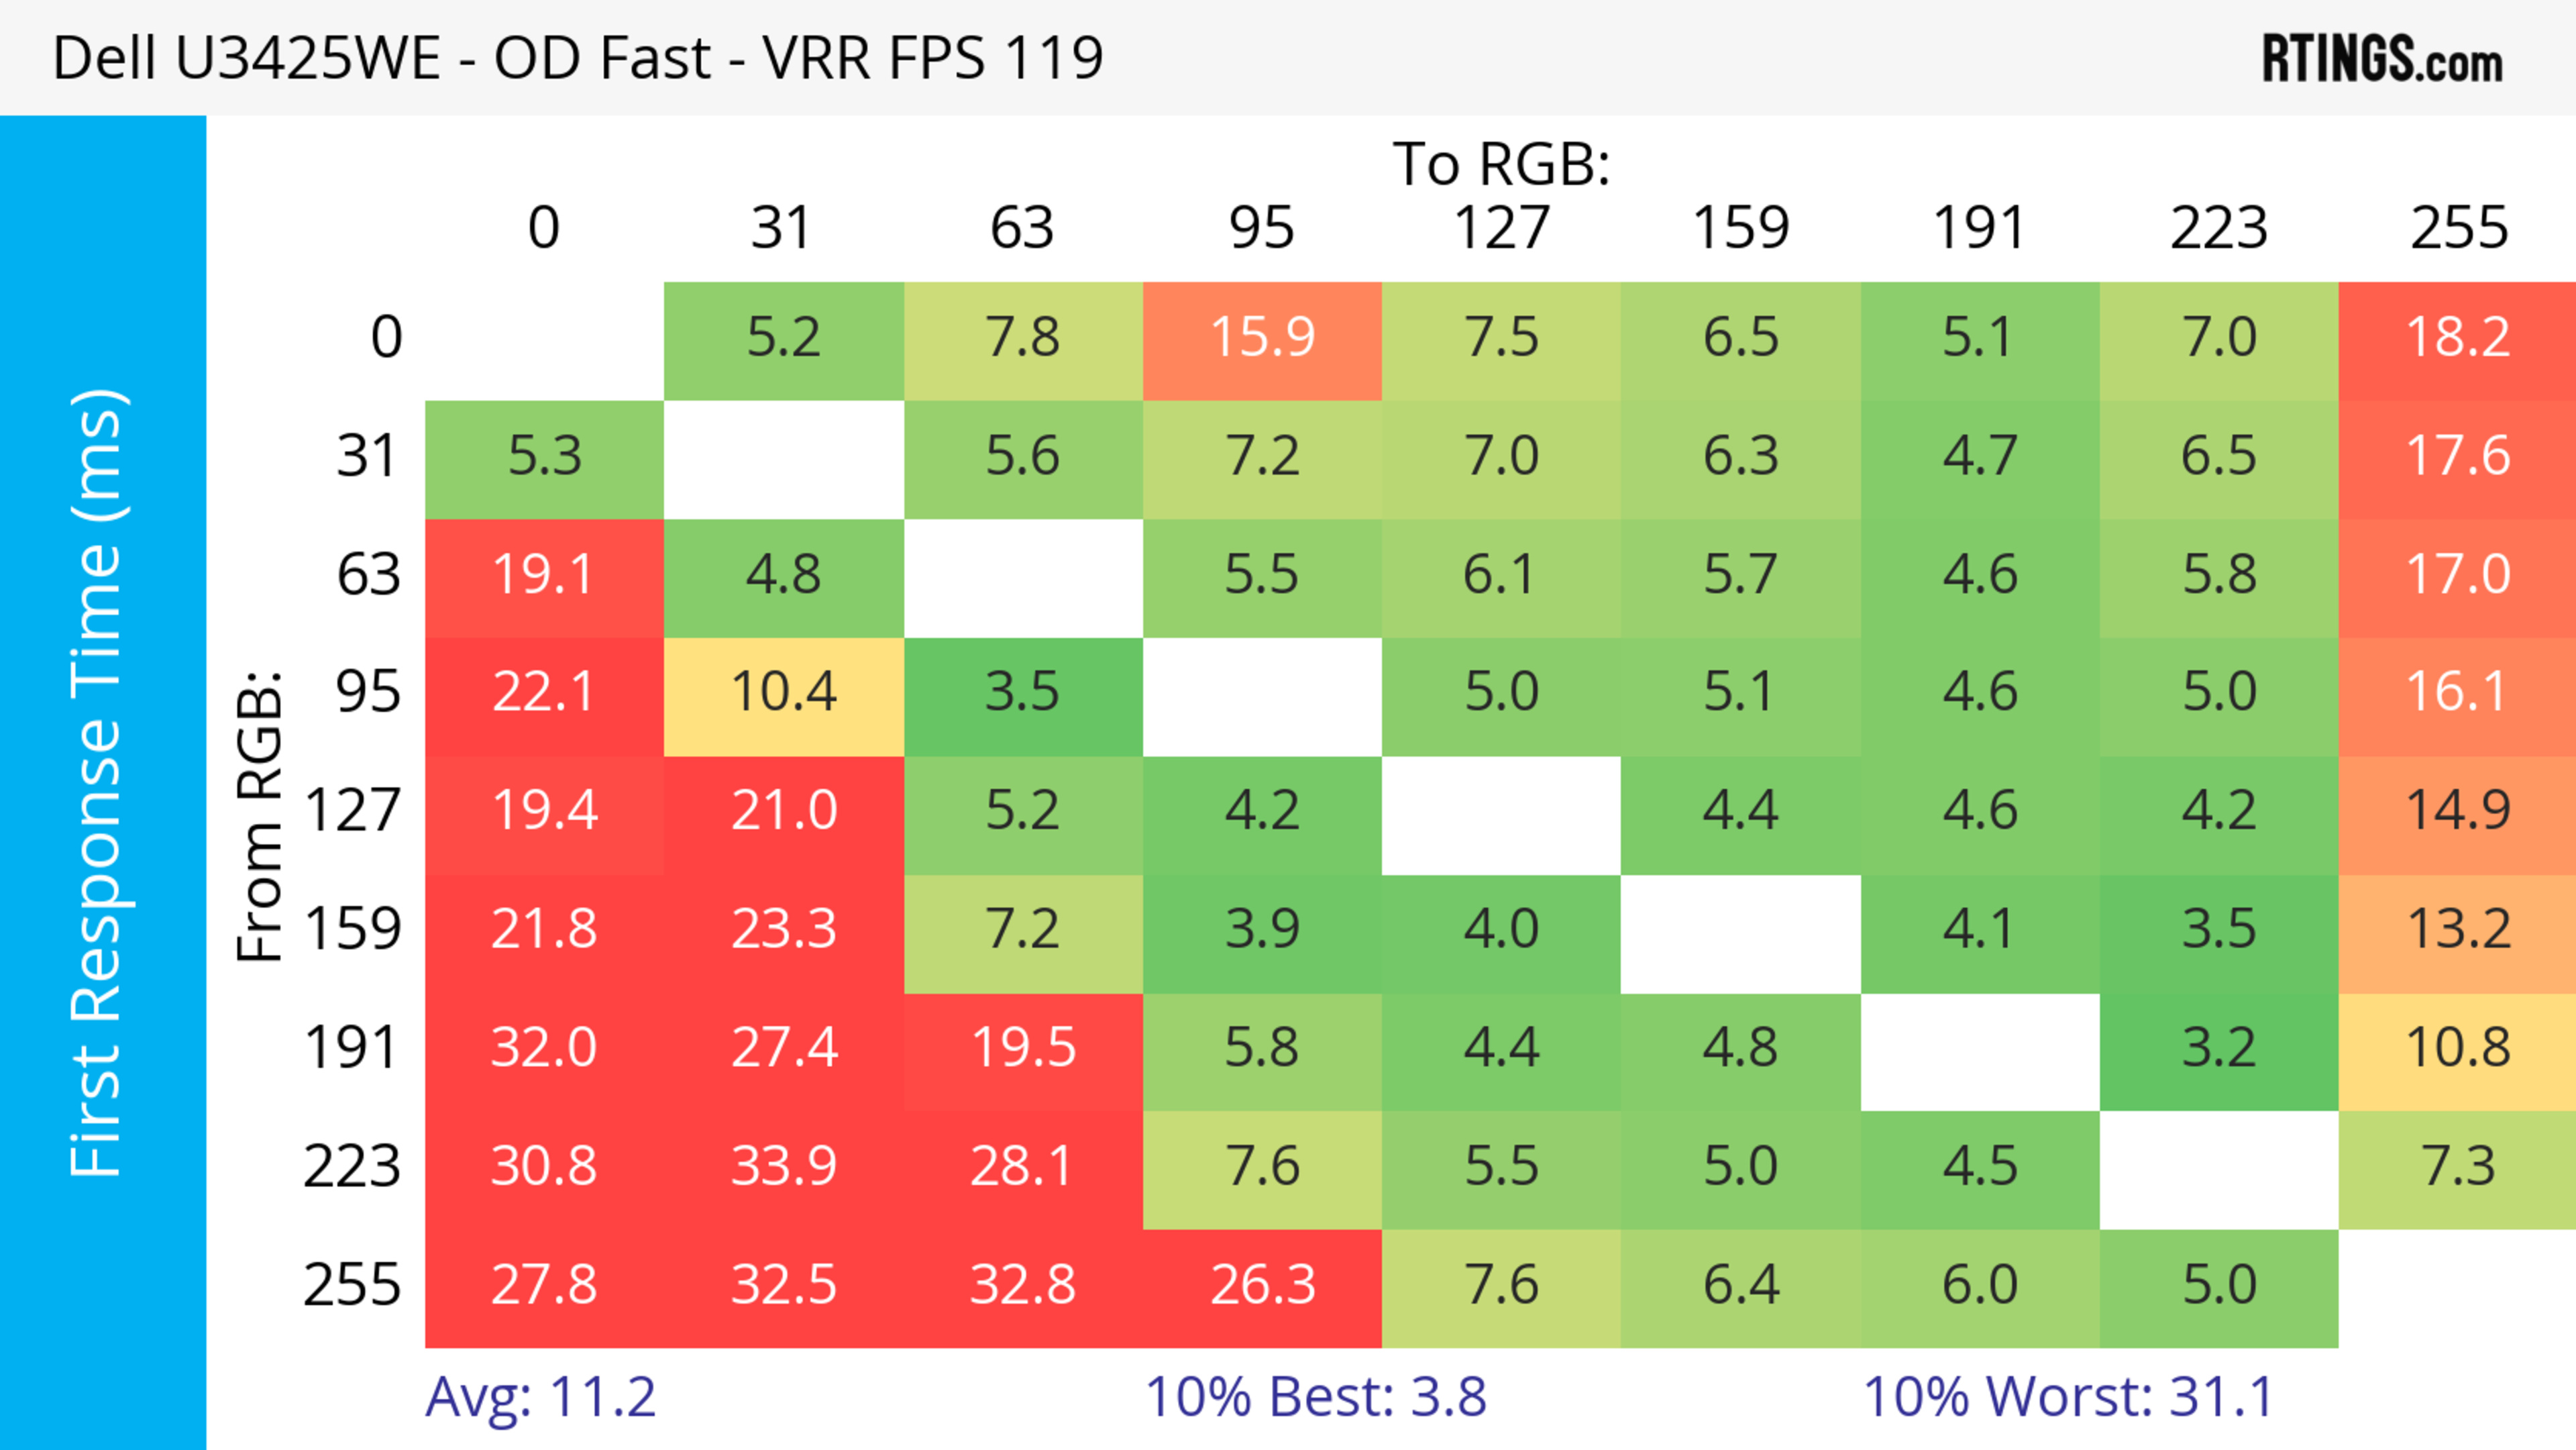Screen dimensions: 2576x1450
Task: Click the yellow 10.4 cell
Action: [783, 692]
